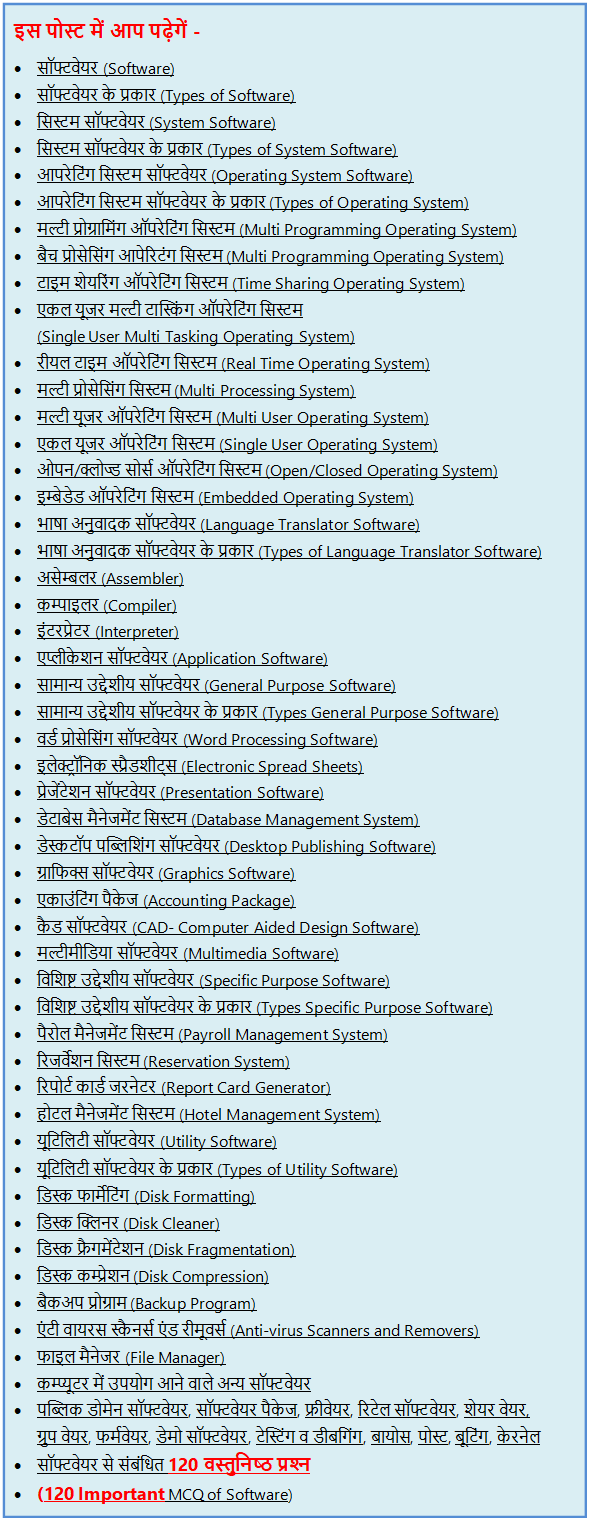
Task: Open the Interpreter link
Action: [x=108, y=631]
